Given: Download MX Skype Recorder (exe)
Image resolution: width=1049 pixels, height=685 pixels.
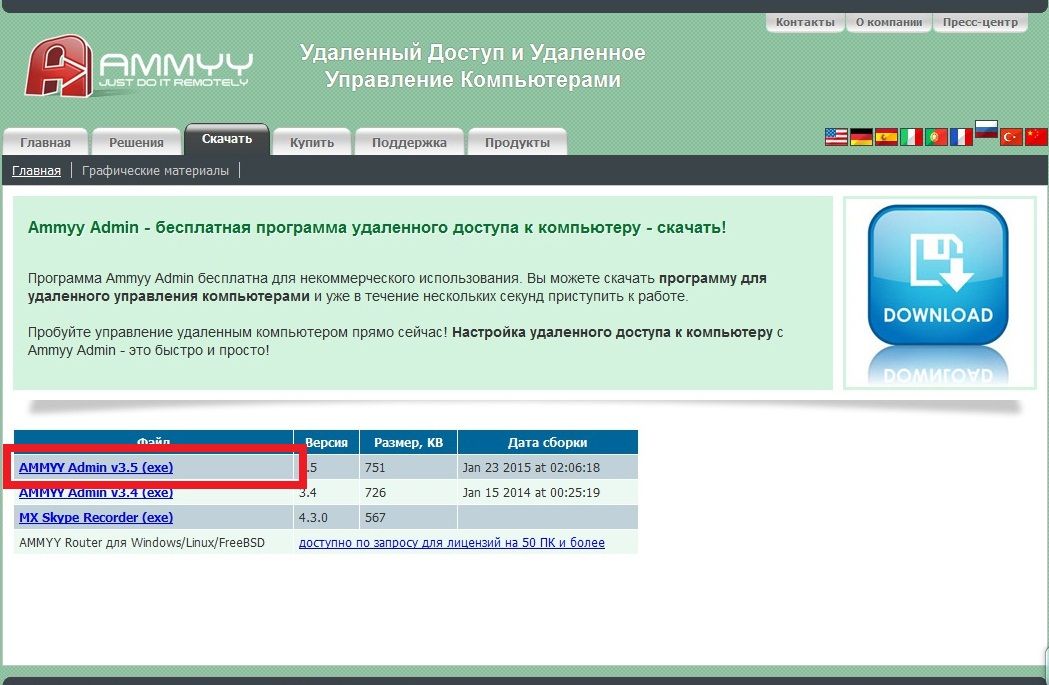Looking at the screenshot, I should click(x=96, y=517).
